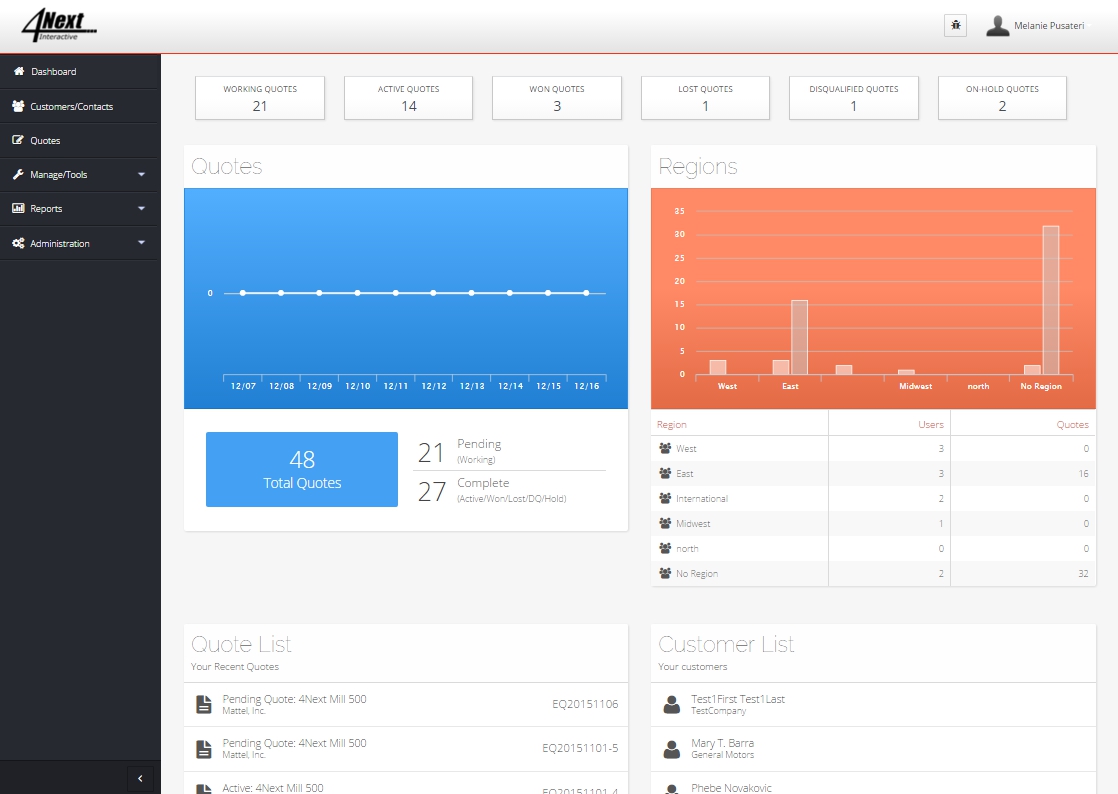
Task: Expand the Reports submenu arrow
Action: [x=141, y=208]
